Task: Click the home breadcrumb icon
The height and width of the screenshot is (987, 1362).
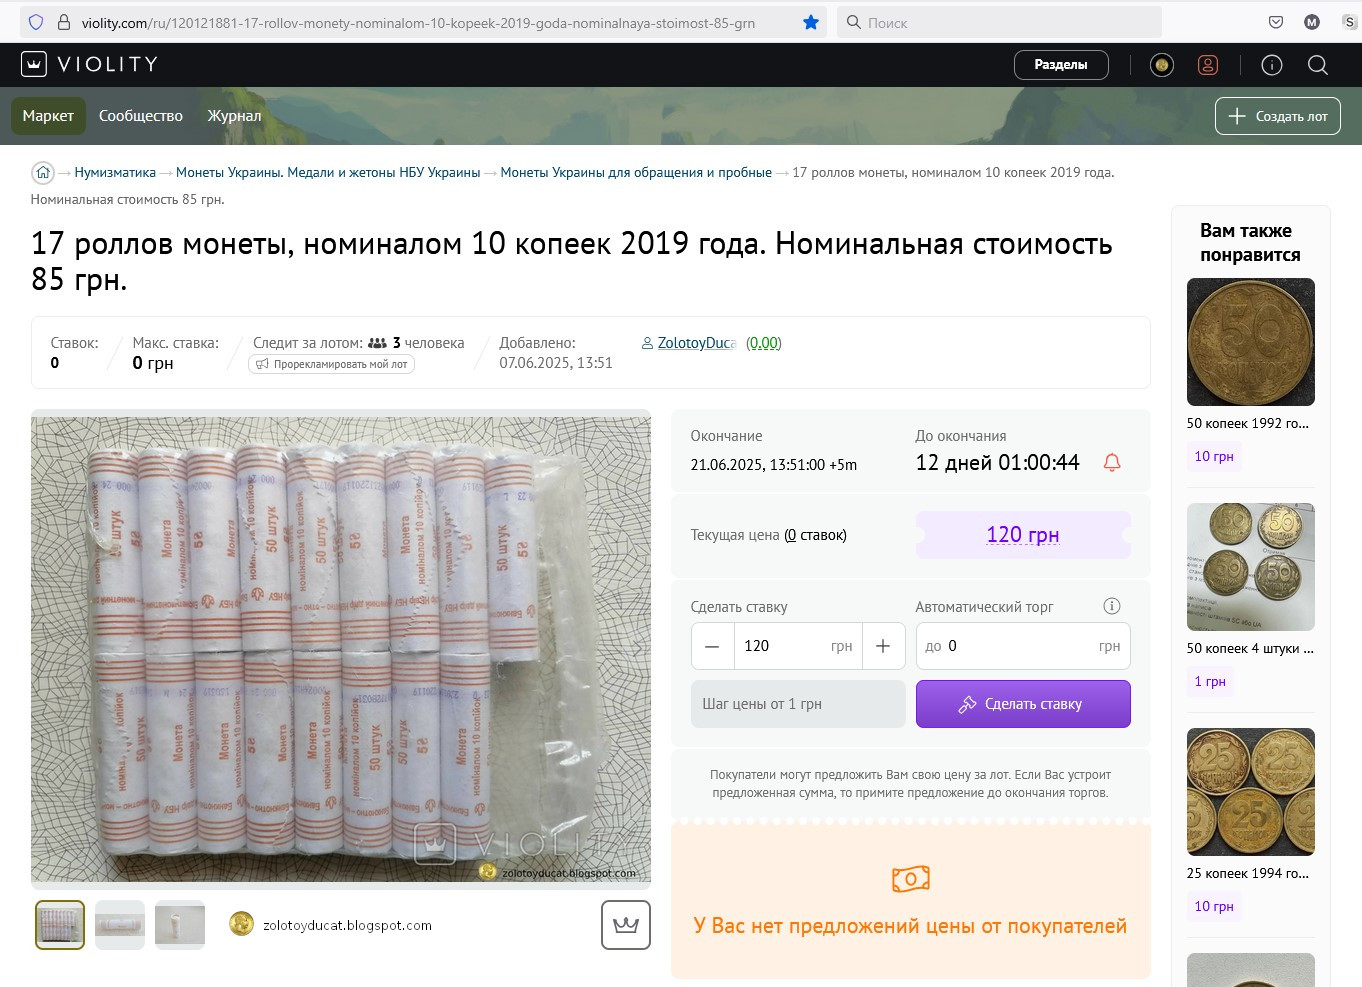Action: 42,172
